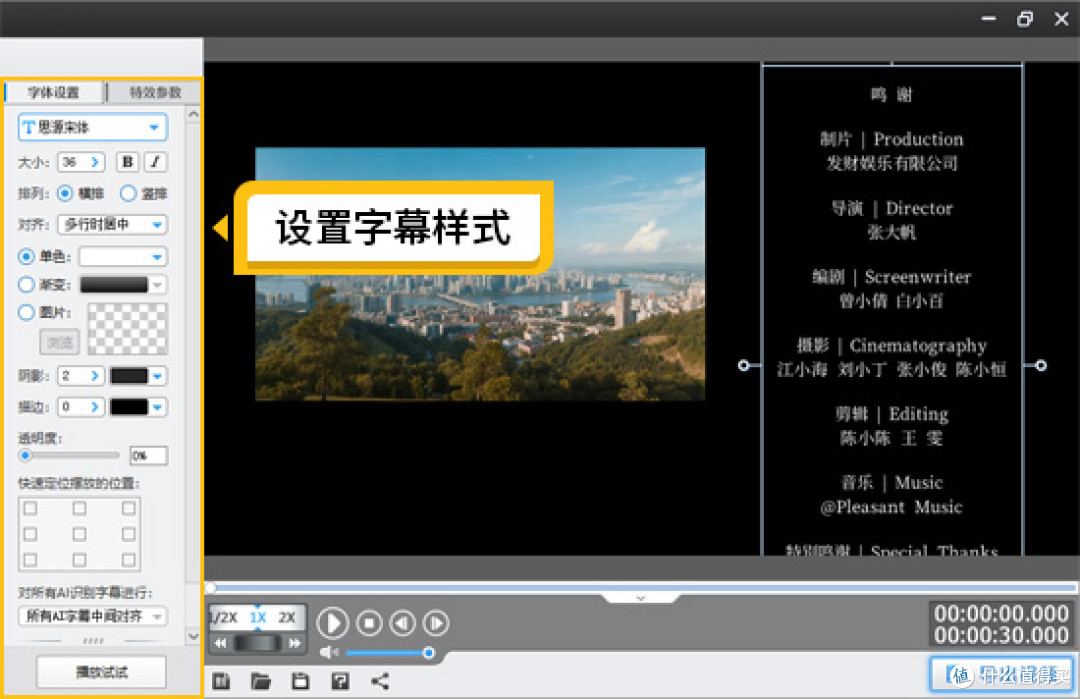Check the bottom-left position box

(30, 560)
